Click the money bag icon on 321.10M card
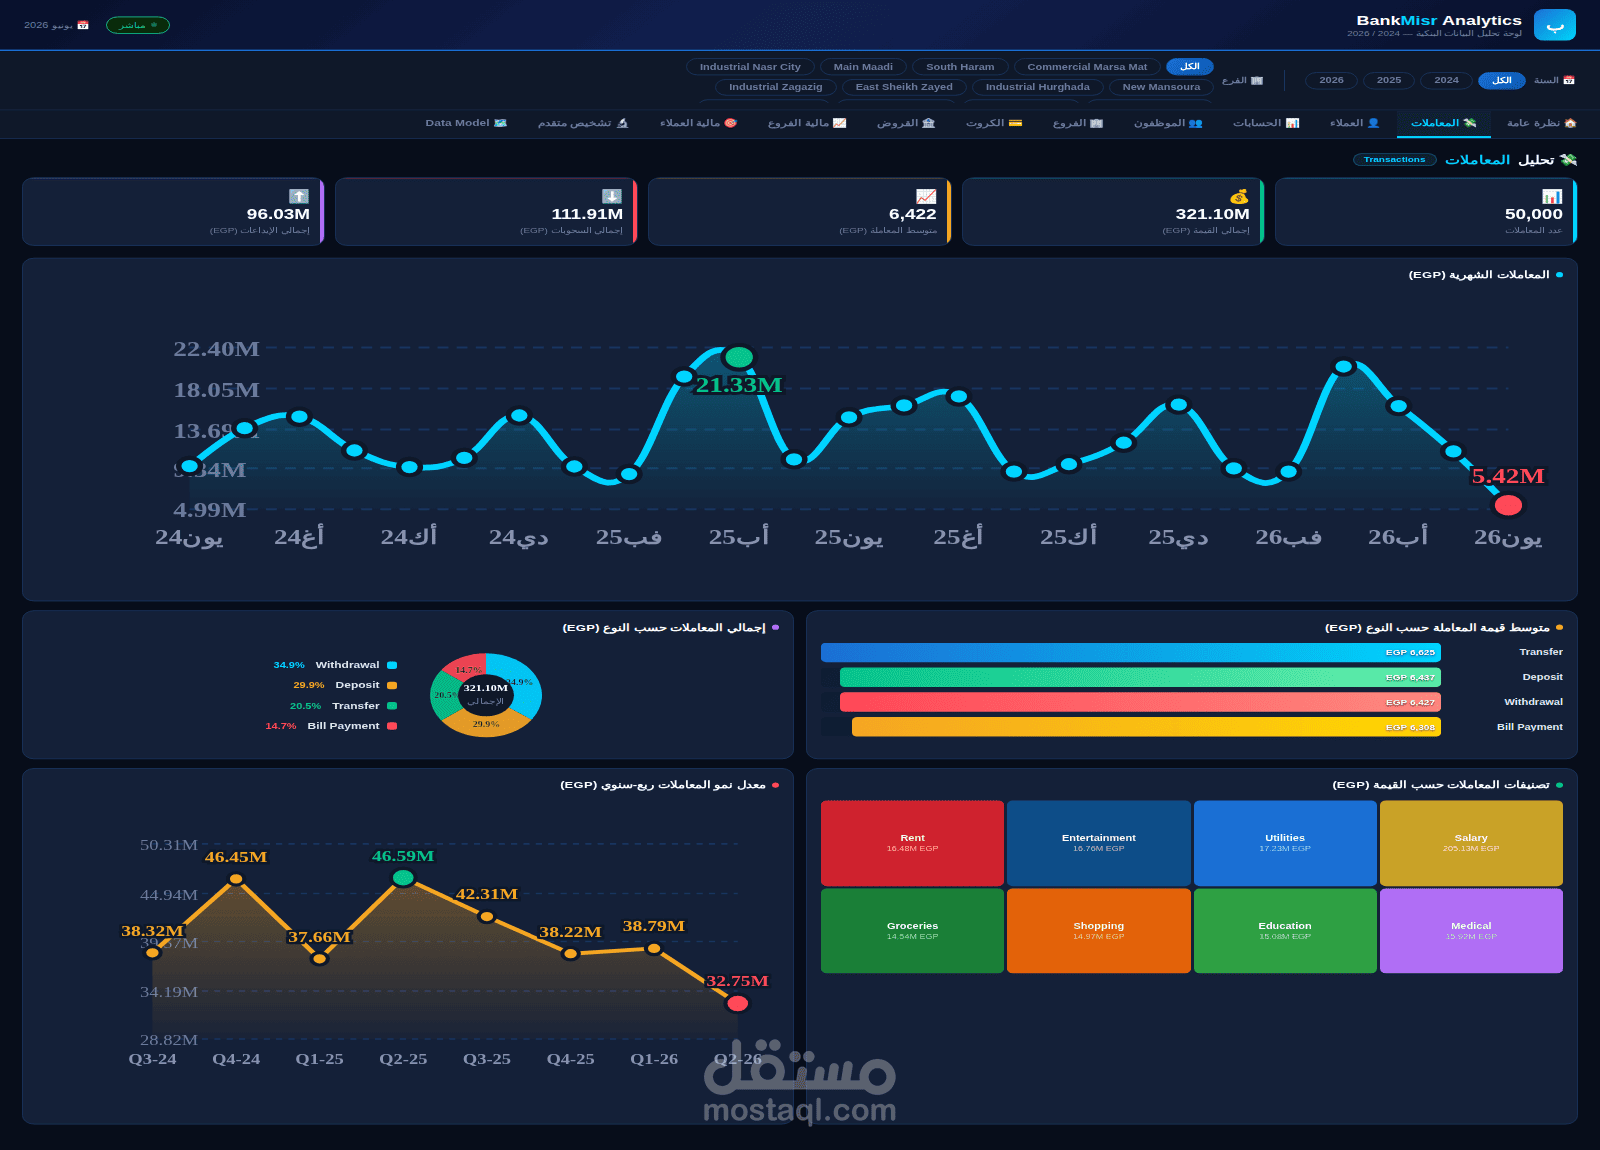 pos(1239,196)
